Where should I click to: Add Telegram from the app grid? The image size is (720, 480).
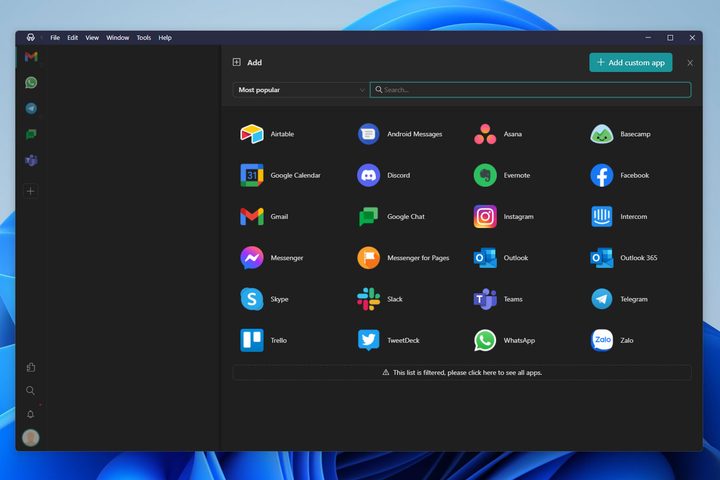(619, 299)
